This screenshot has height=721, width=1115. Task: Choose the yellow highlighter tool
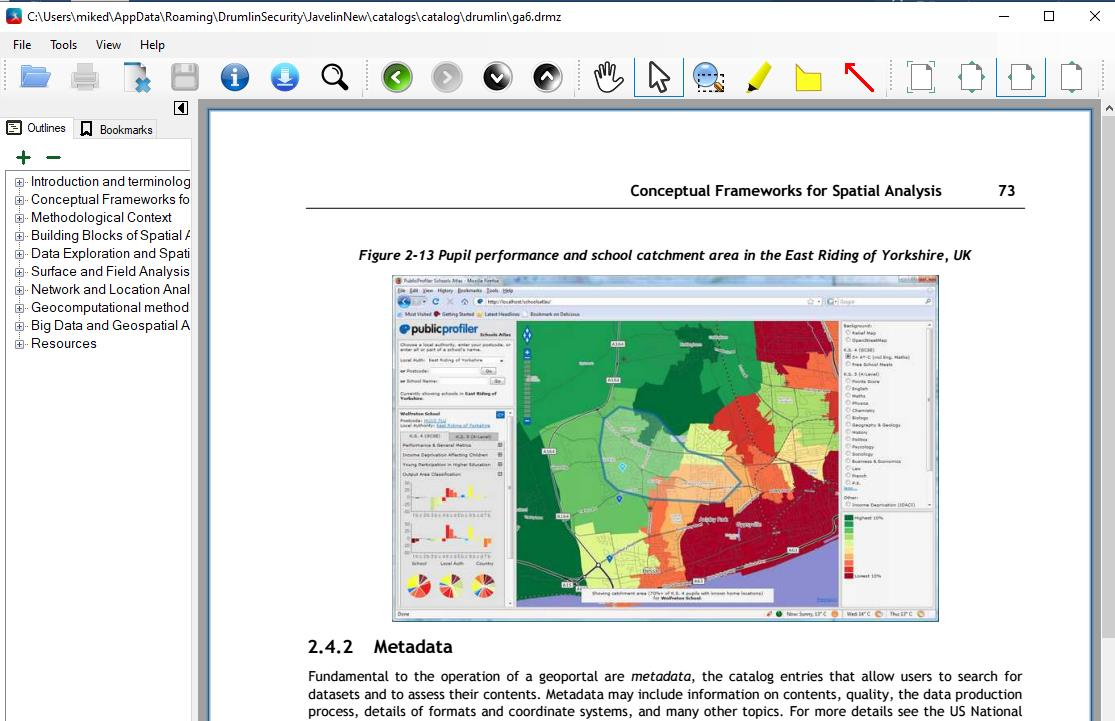coord(759,77)
